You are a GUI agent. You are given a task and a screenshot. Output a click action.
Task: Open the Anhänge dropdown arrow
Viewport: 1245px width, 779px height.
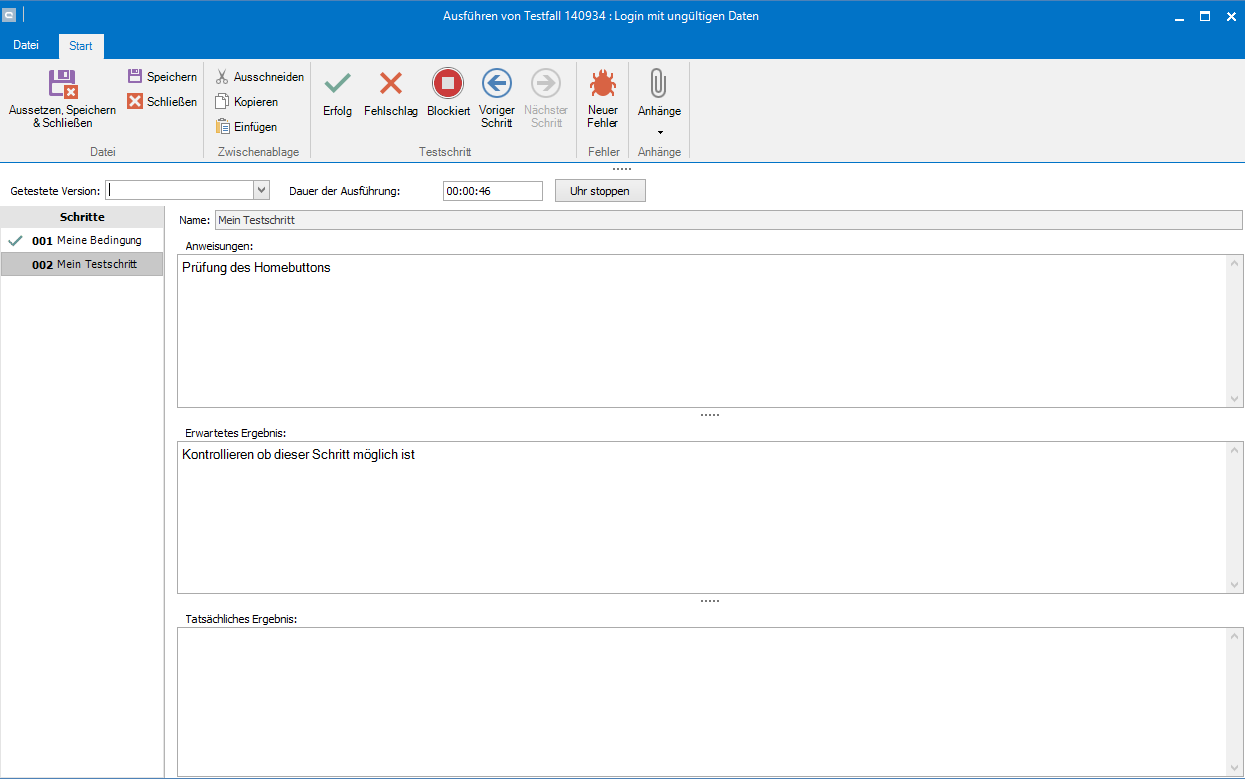click(x=659, y=132)
